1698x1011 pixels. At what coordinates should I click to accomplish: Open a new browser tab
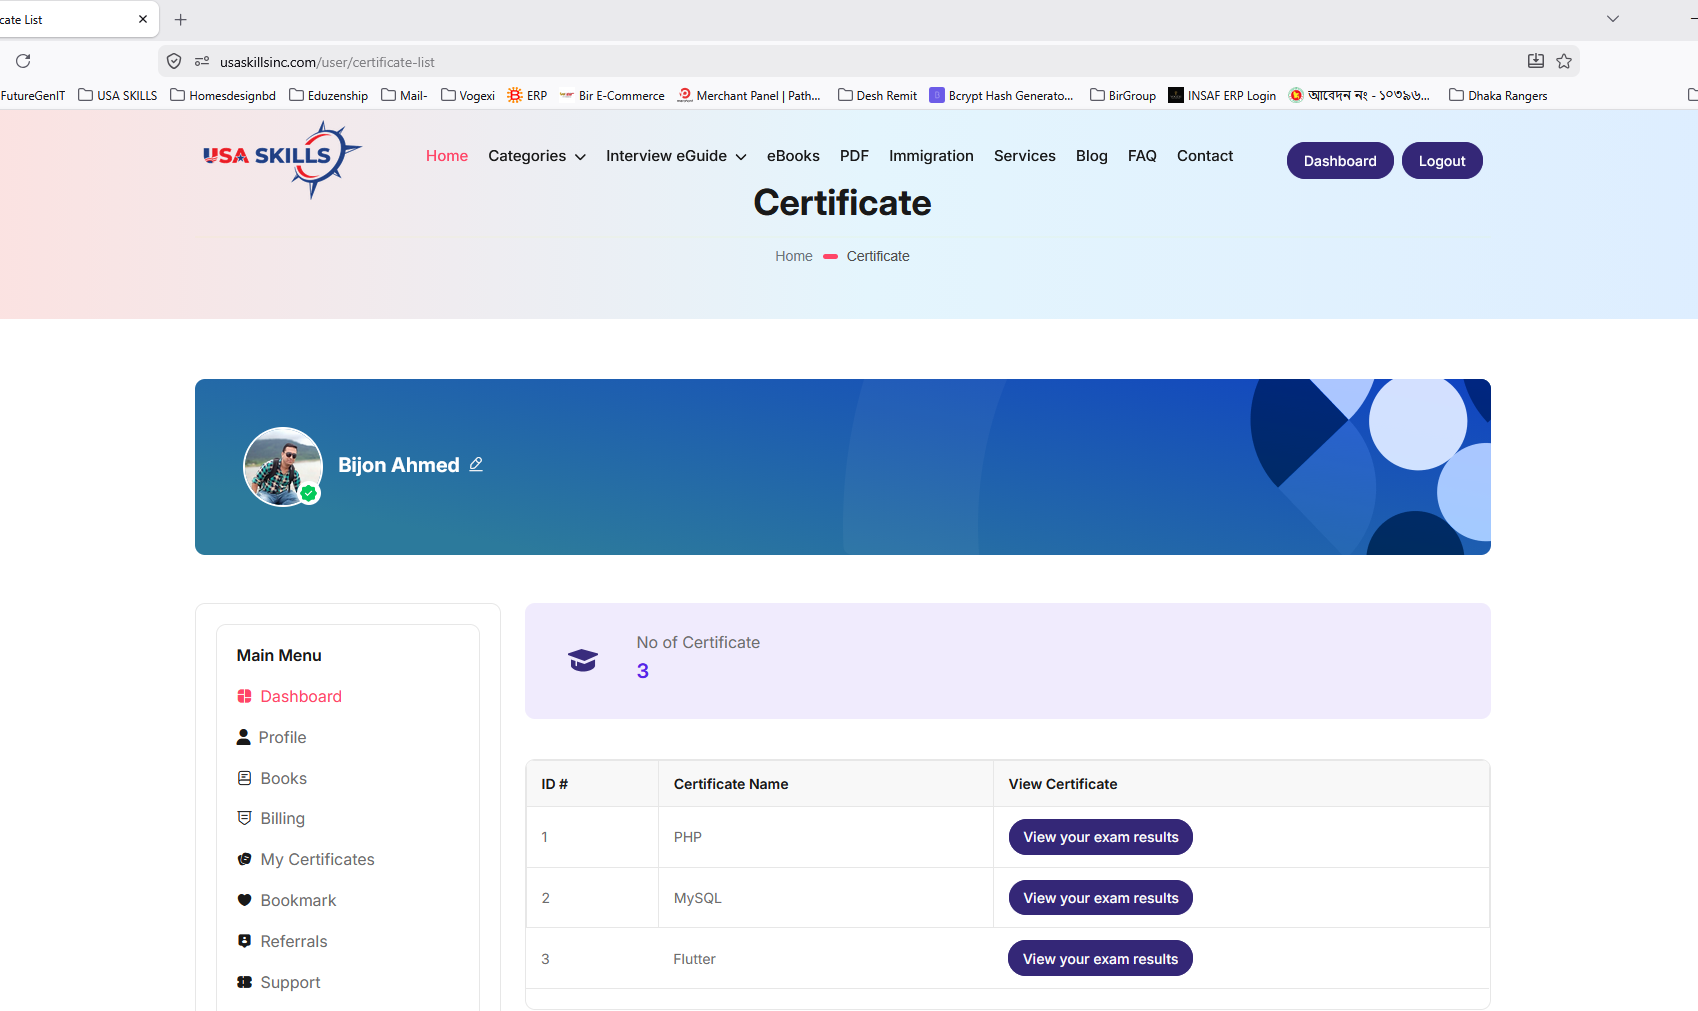[x=181, y=19]
